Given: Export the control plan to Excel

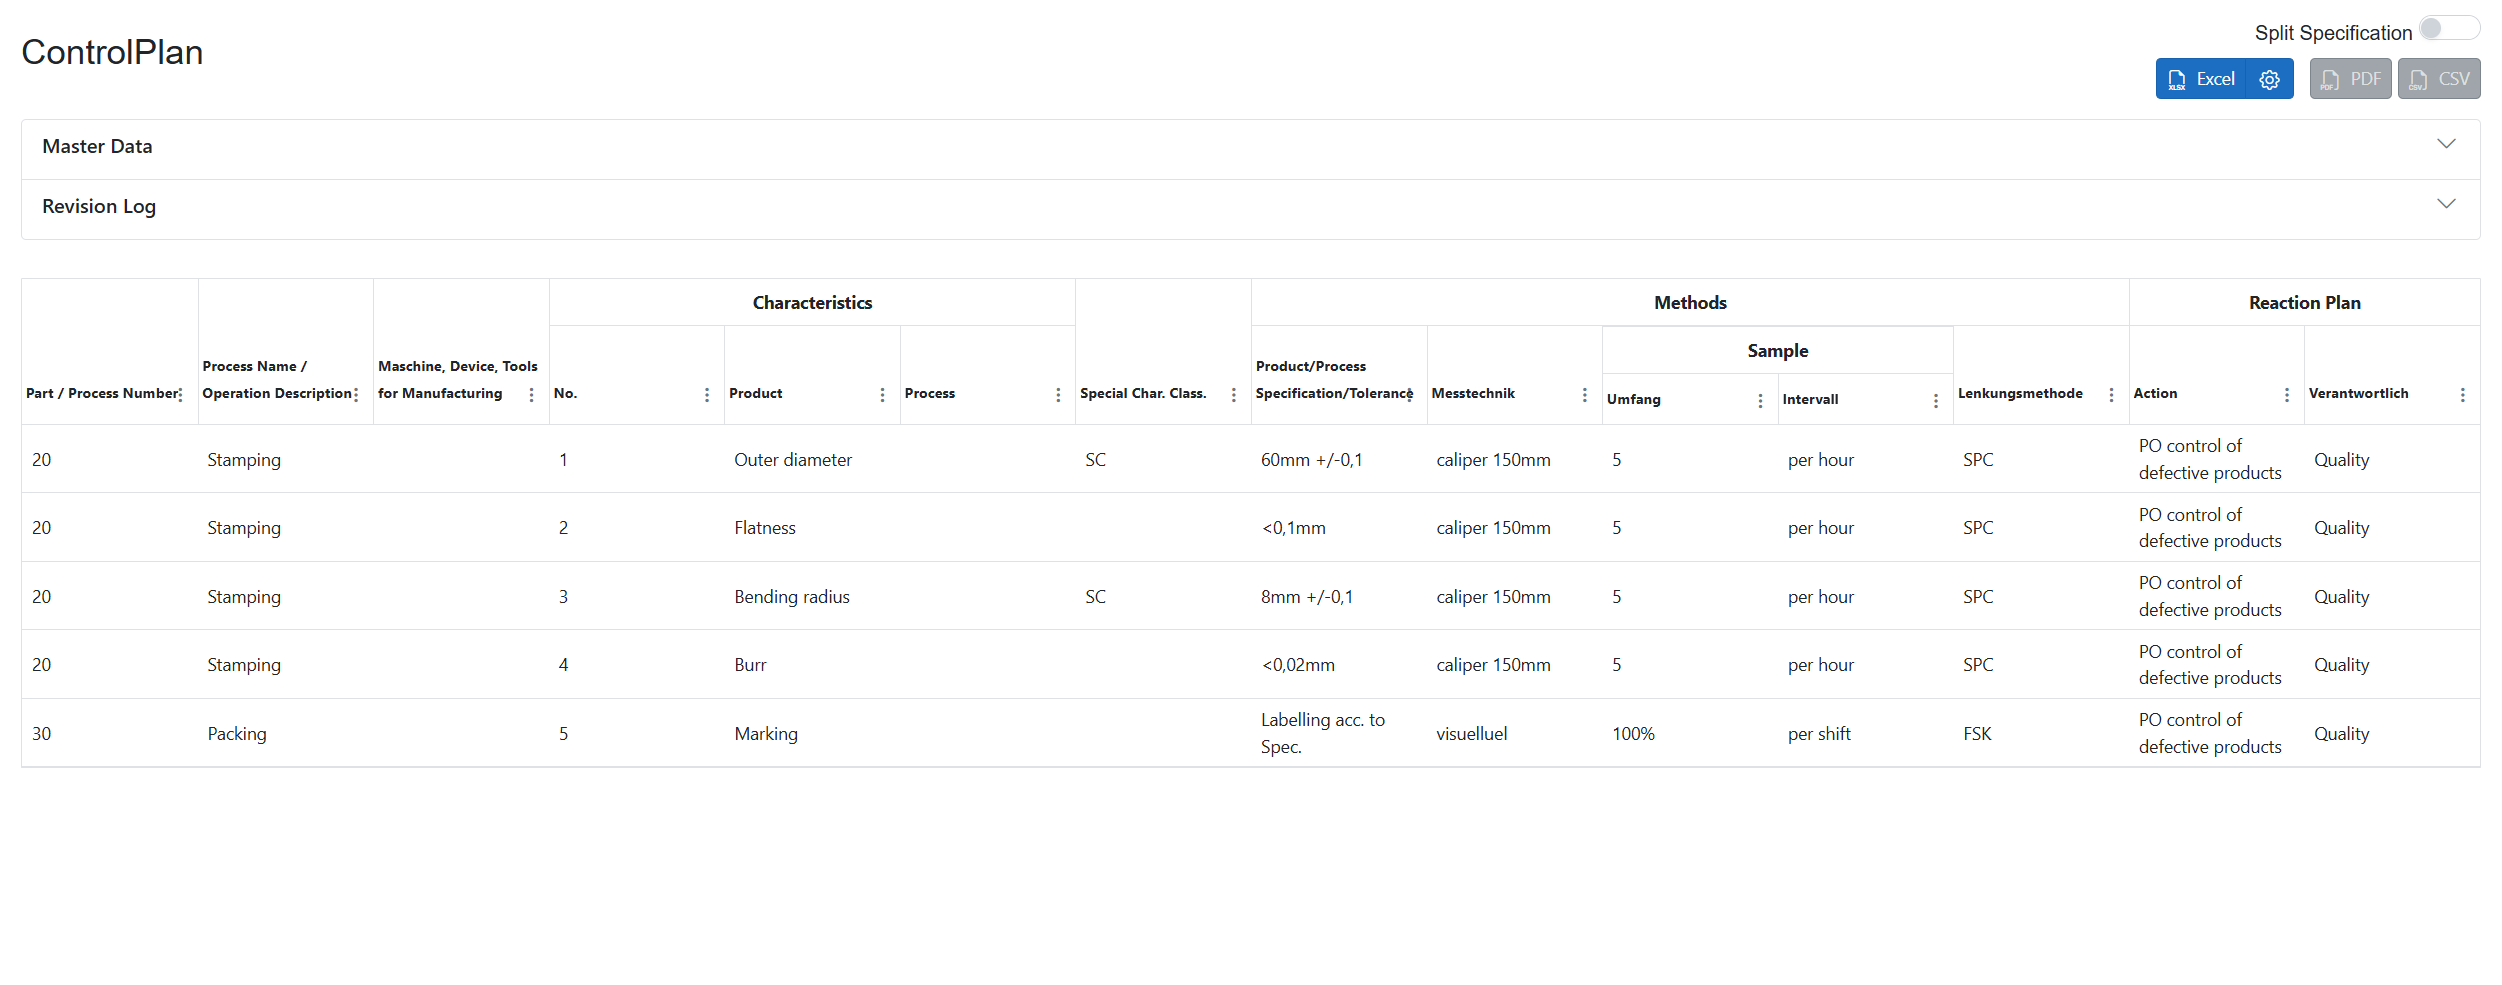Looking at the screenshot, I should click(x=2202, y=79).
